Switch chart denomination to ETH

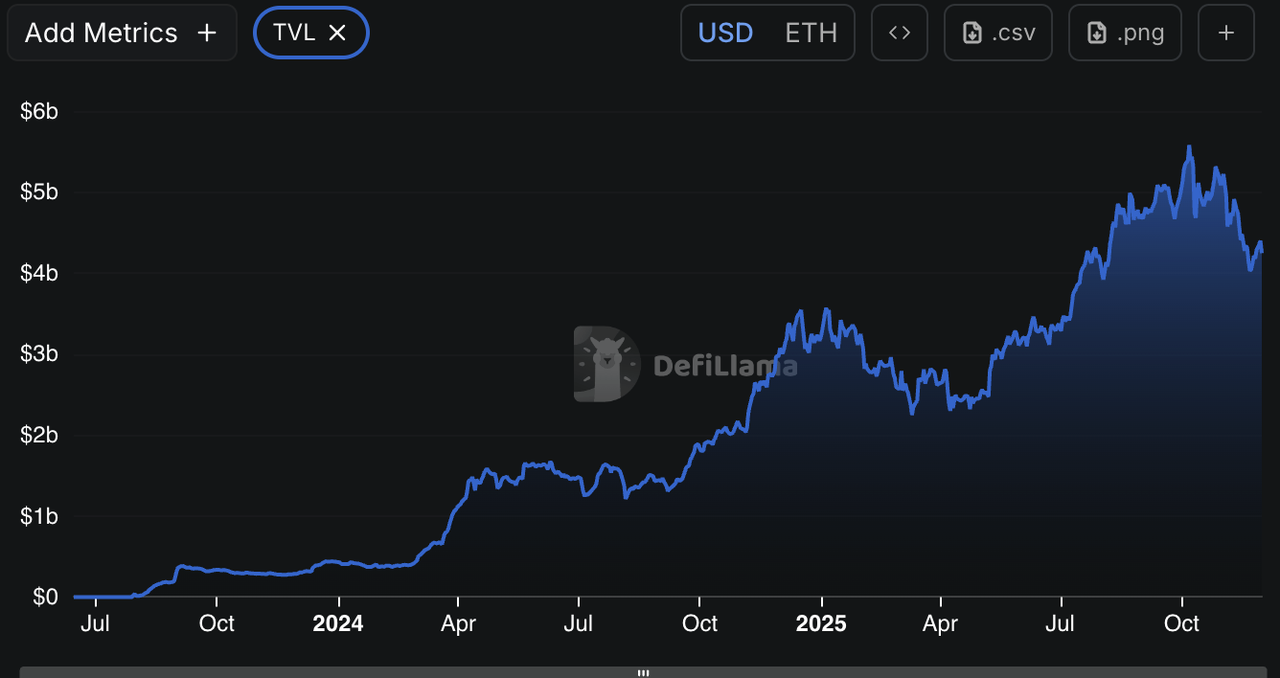click(811, 33)
